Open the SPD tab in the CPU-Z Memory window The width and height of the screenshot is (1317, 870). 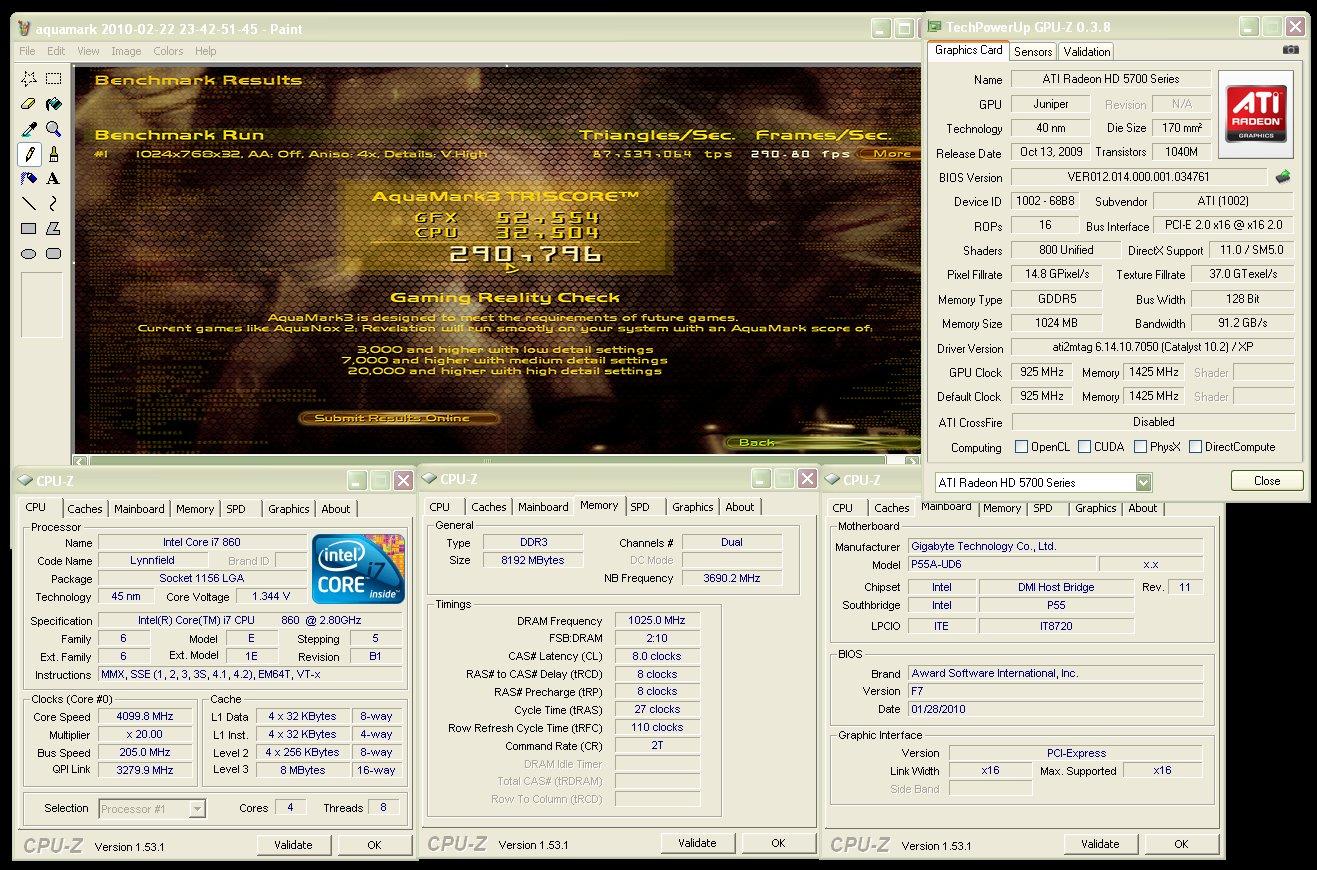click(x=640, y=507)
